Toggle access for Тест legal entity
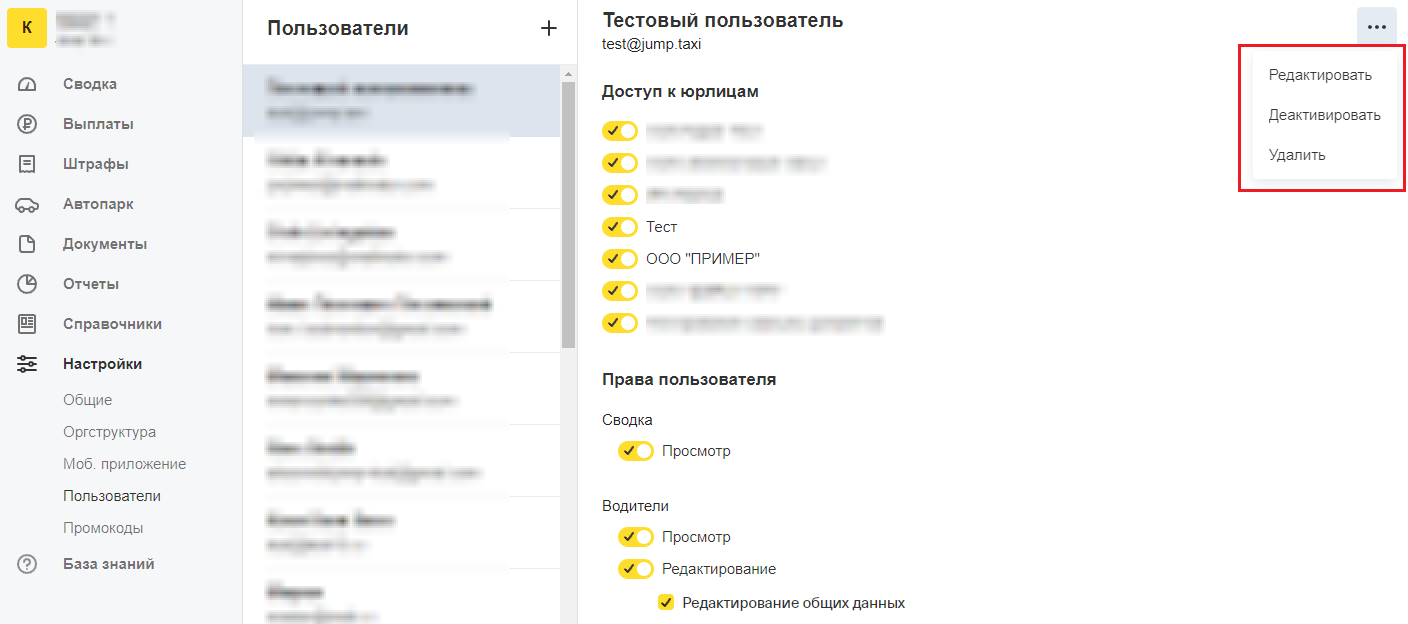1408x624 pixels. (620, 227)
